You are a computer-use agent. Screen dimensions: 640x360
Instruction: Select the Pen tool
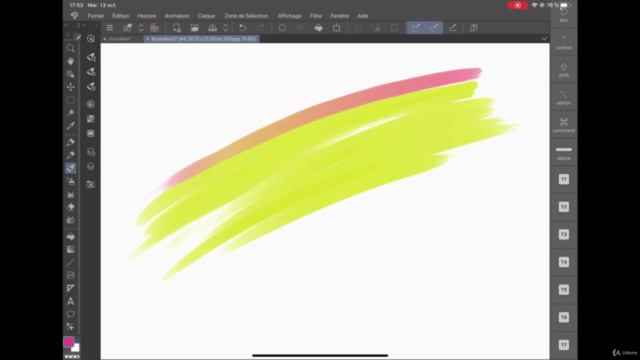(70, 142)
